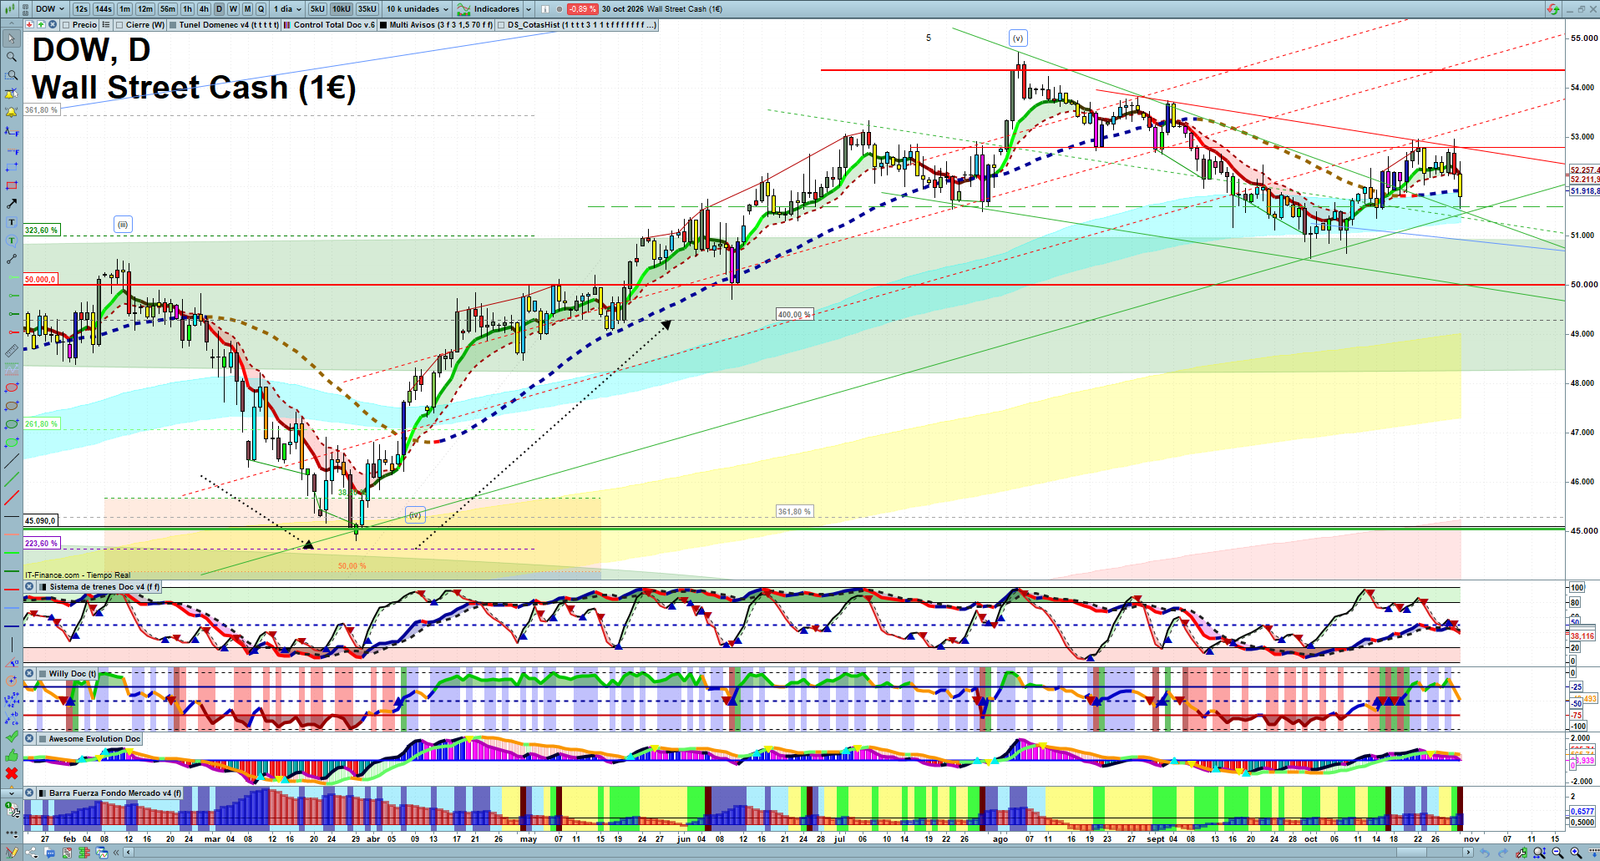Screen dimensions: 1600x861
Task: Click the red X delete objects icon
Action: 11,773
